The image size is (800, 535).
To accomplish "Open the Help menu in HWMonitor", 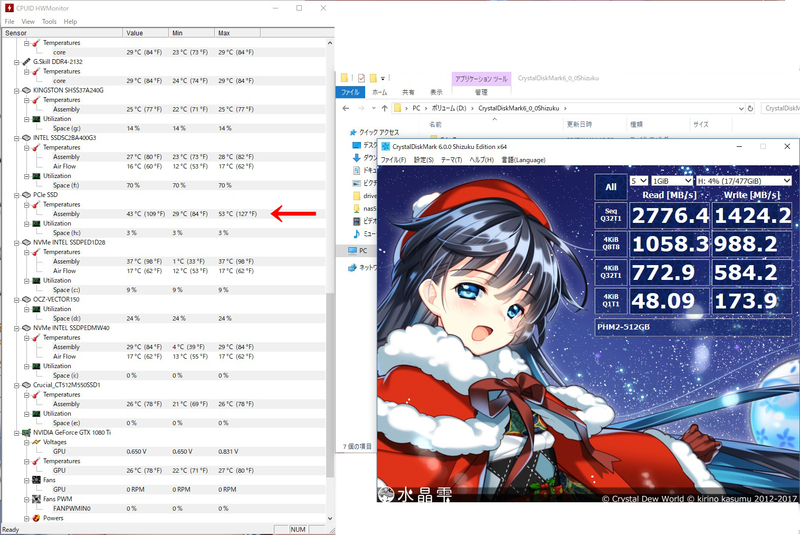I will pos(70,21).
